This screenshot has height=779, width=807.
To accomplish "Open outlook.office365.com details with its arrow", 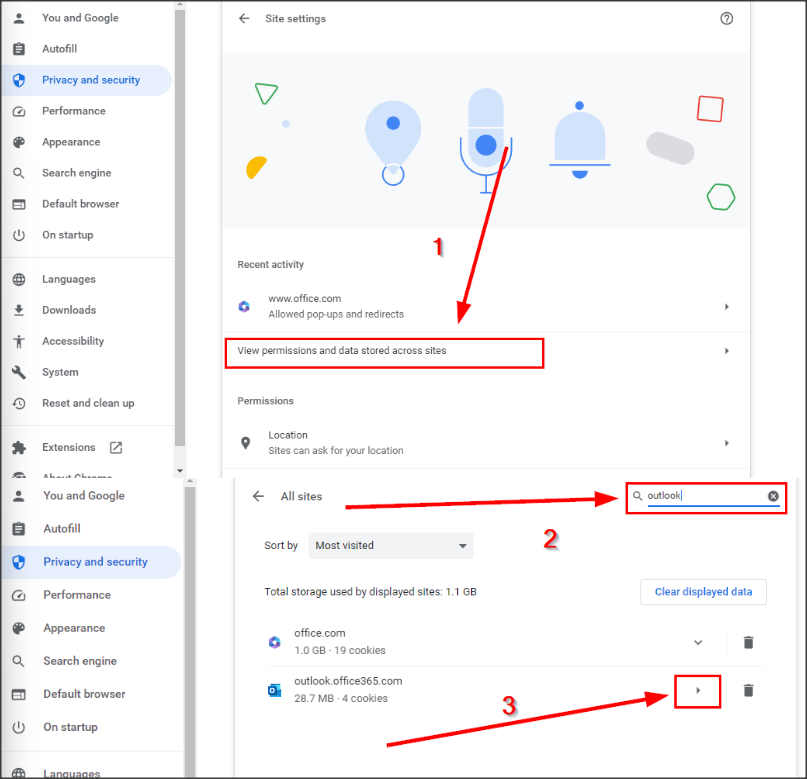I will (x=698, y=690).
